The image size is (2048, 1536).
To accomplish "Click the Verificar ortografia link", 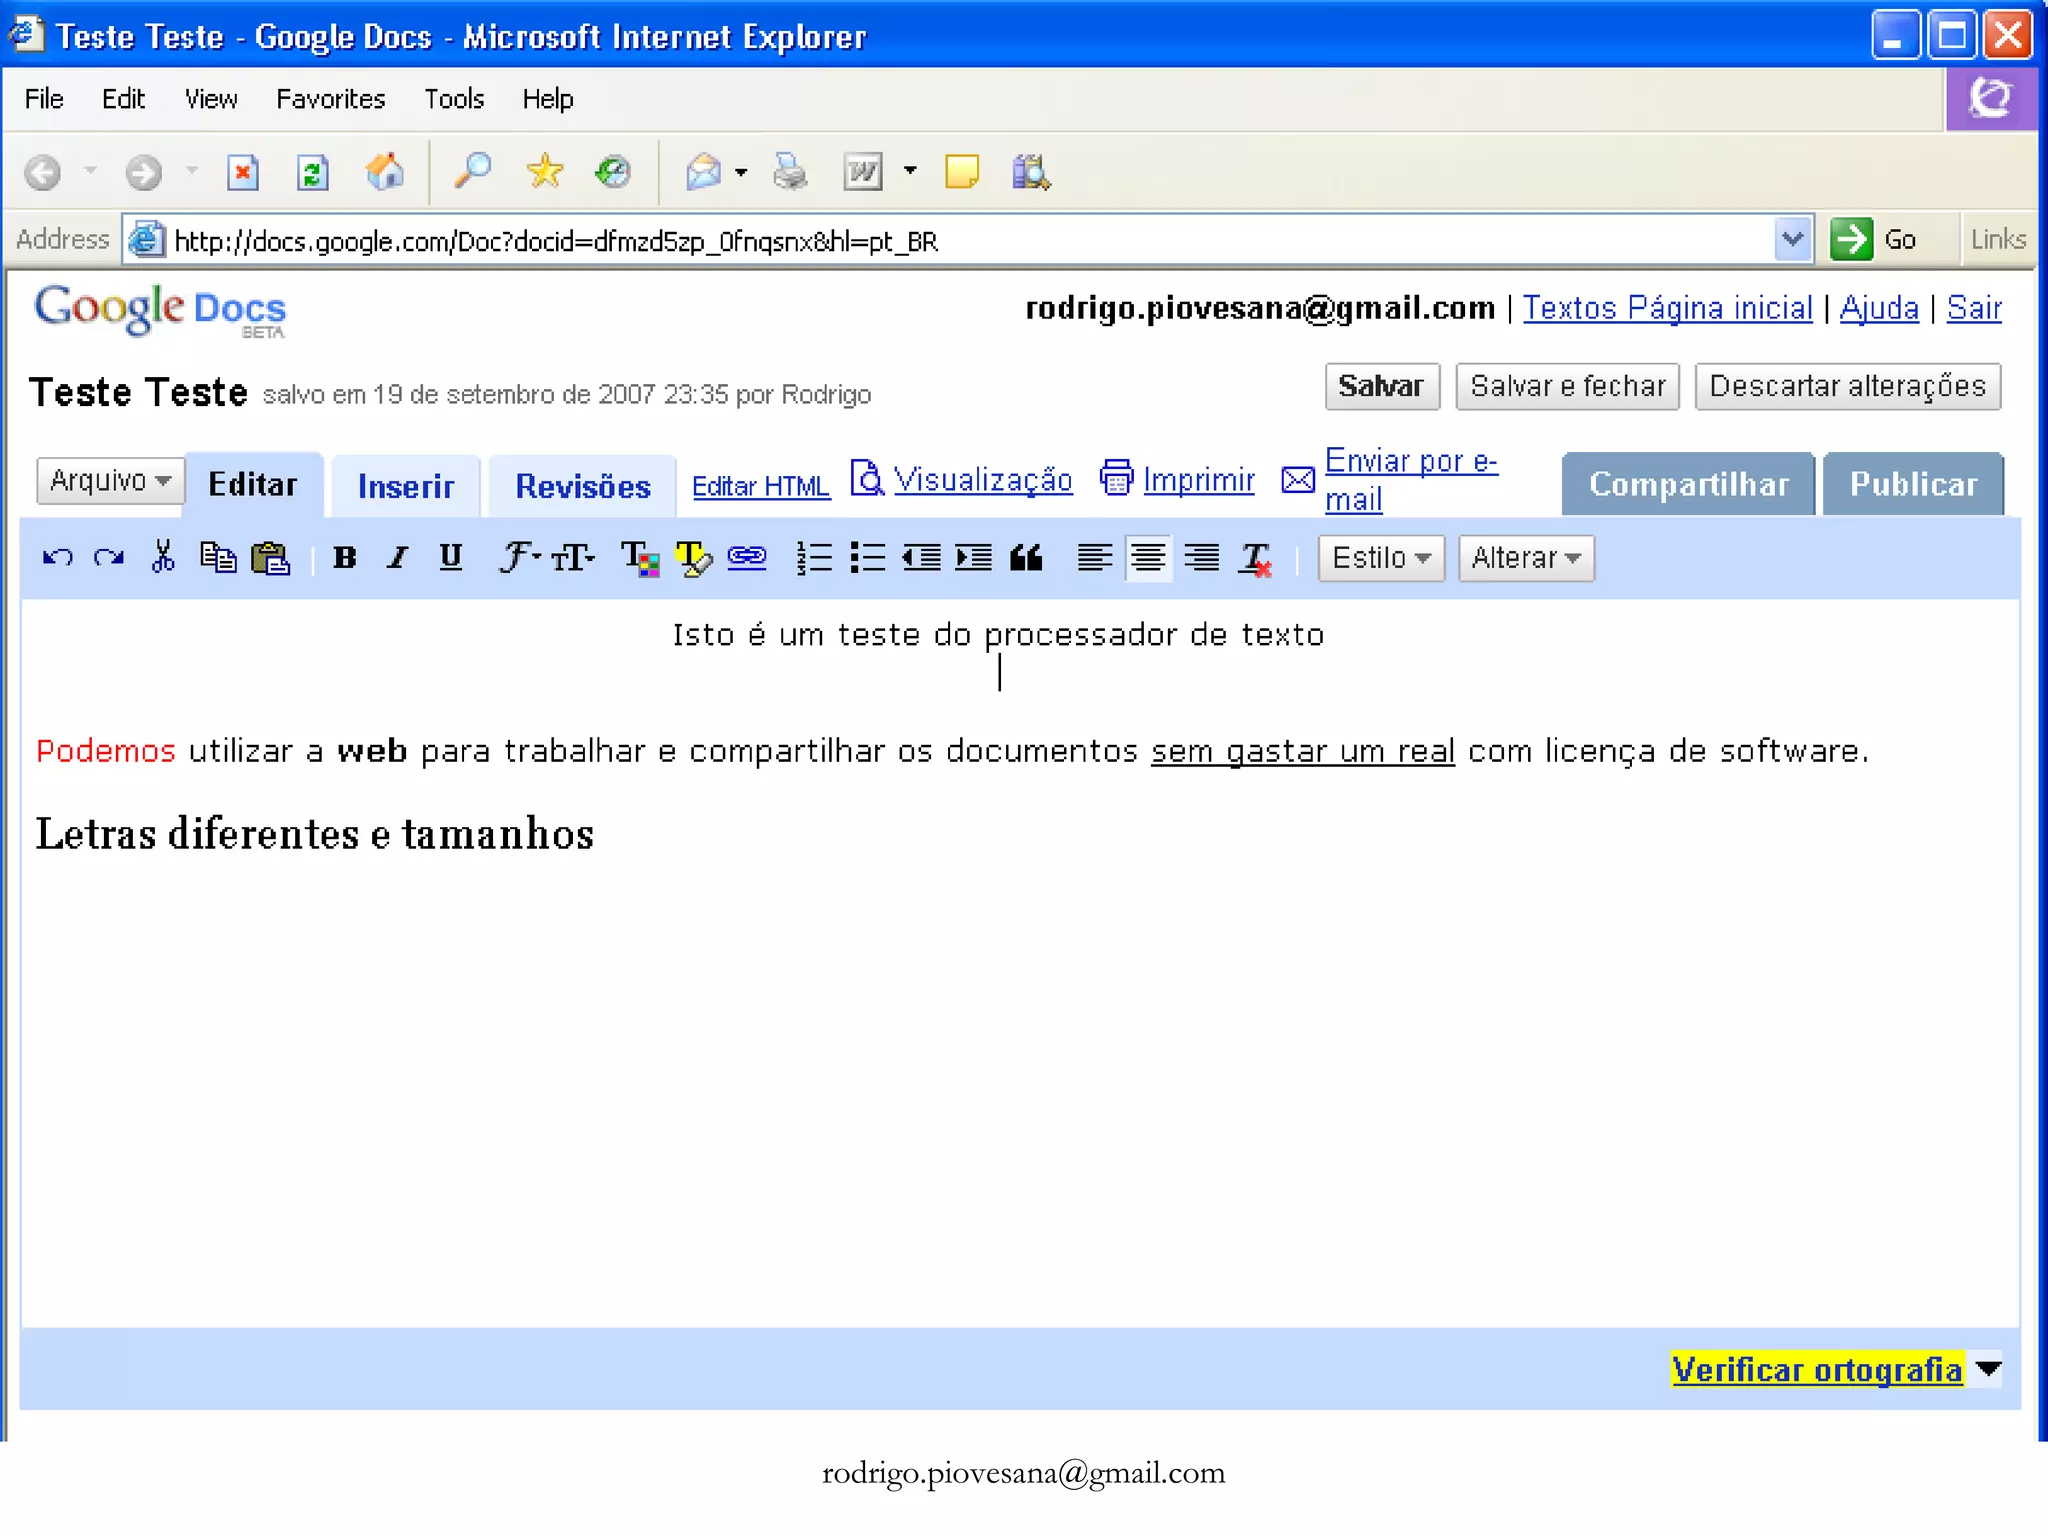I will [1816, 1369].
